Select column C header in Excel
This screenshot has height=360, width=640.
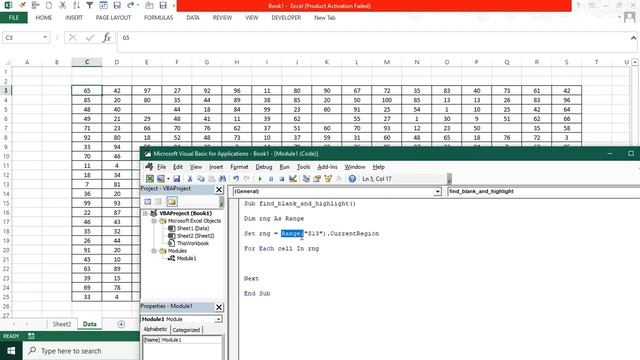87,62
